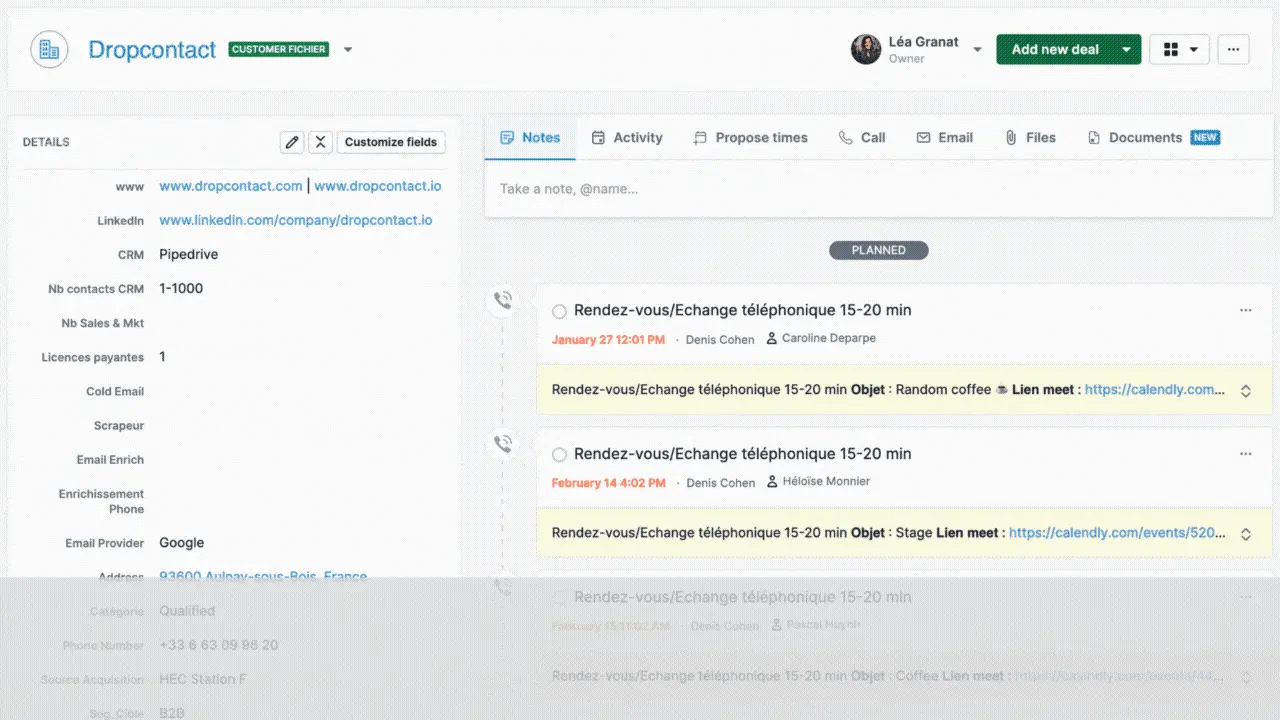This screenshot has width=1280, height=720.
Task: Click Denis Cohen on the January 27 activity
Action: [x=720, y=340]
